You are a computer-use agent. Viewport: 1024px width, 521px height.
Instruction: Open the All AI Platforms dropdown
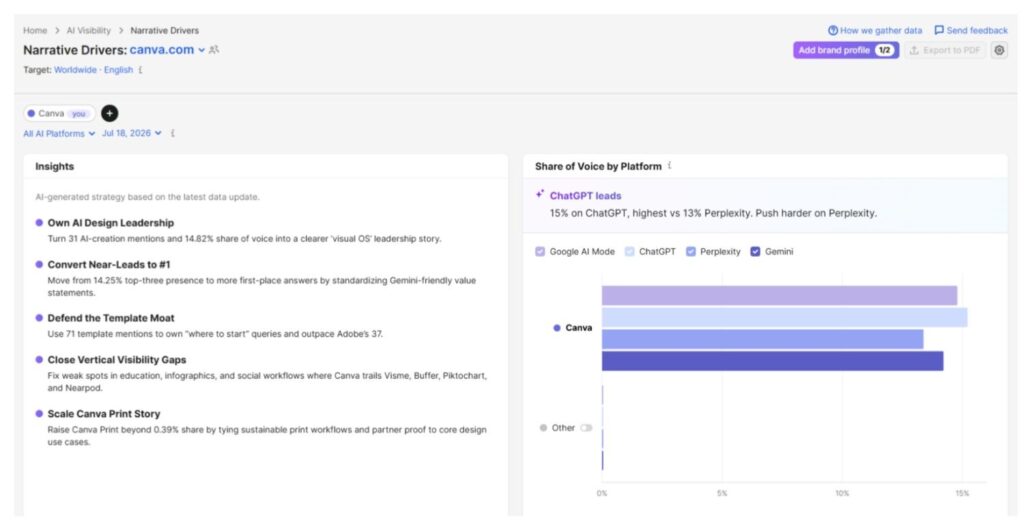click(x=59, y=133)
